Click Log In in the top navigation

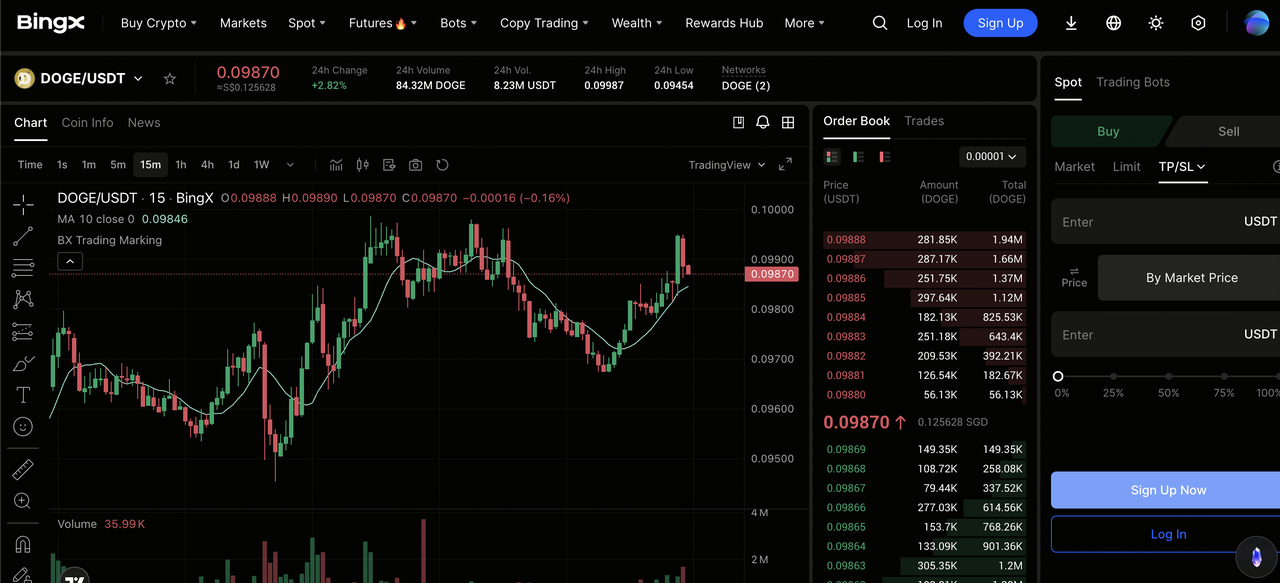pos(924,23)
